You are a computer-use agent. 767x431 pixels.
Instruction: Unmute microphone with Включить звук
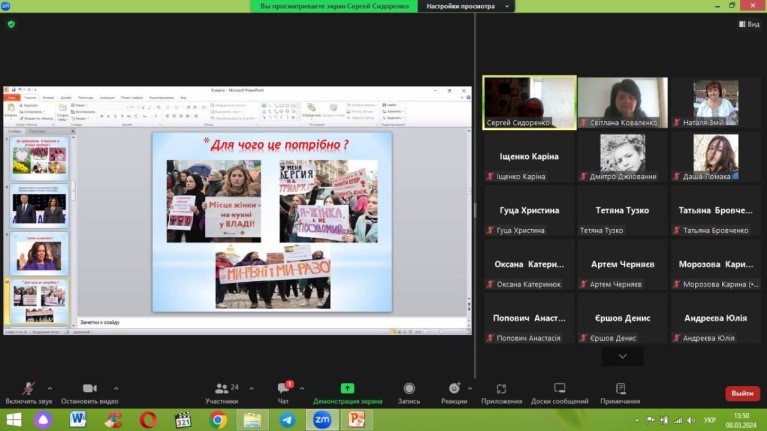pyautogui.click(x=28, y=393)
